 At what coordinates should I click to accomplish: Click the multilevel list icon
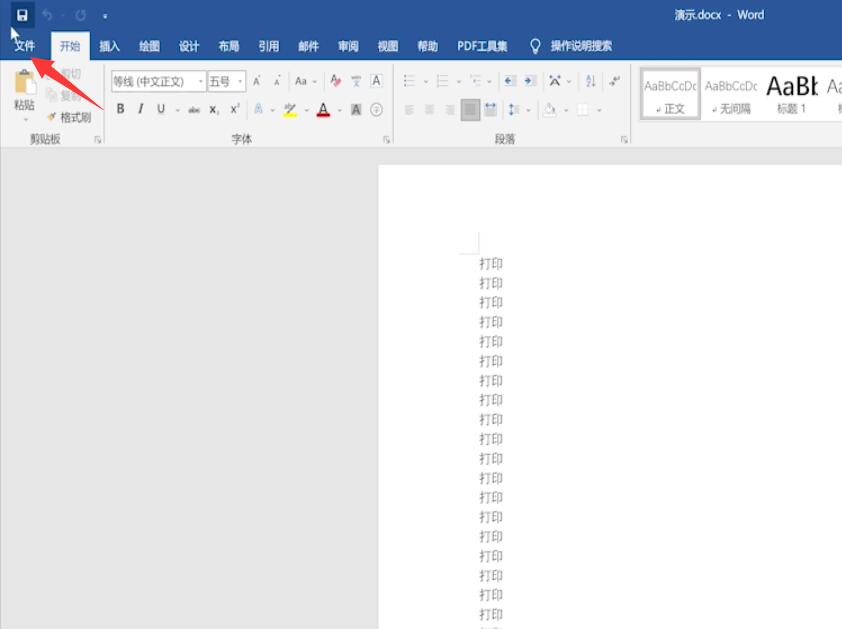pos(476,81)
